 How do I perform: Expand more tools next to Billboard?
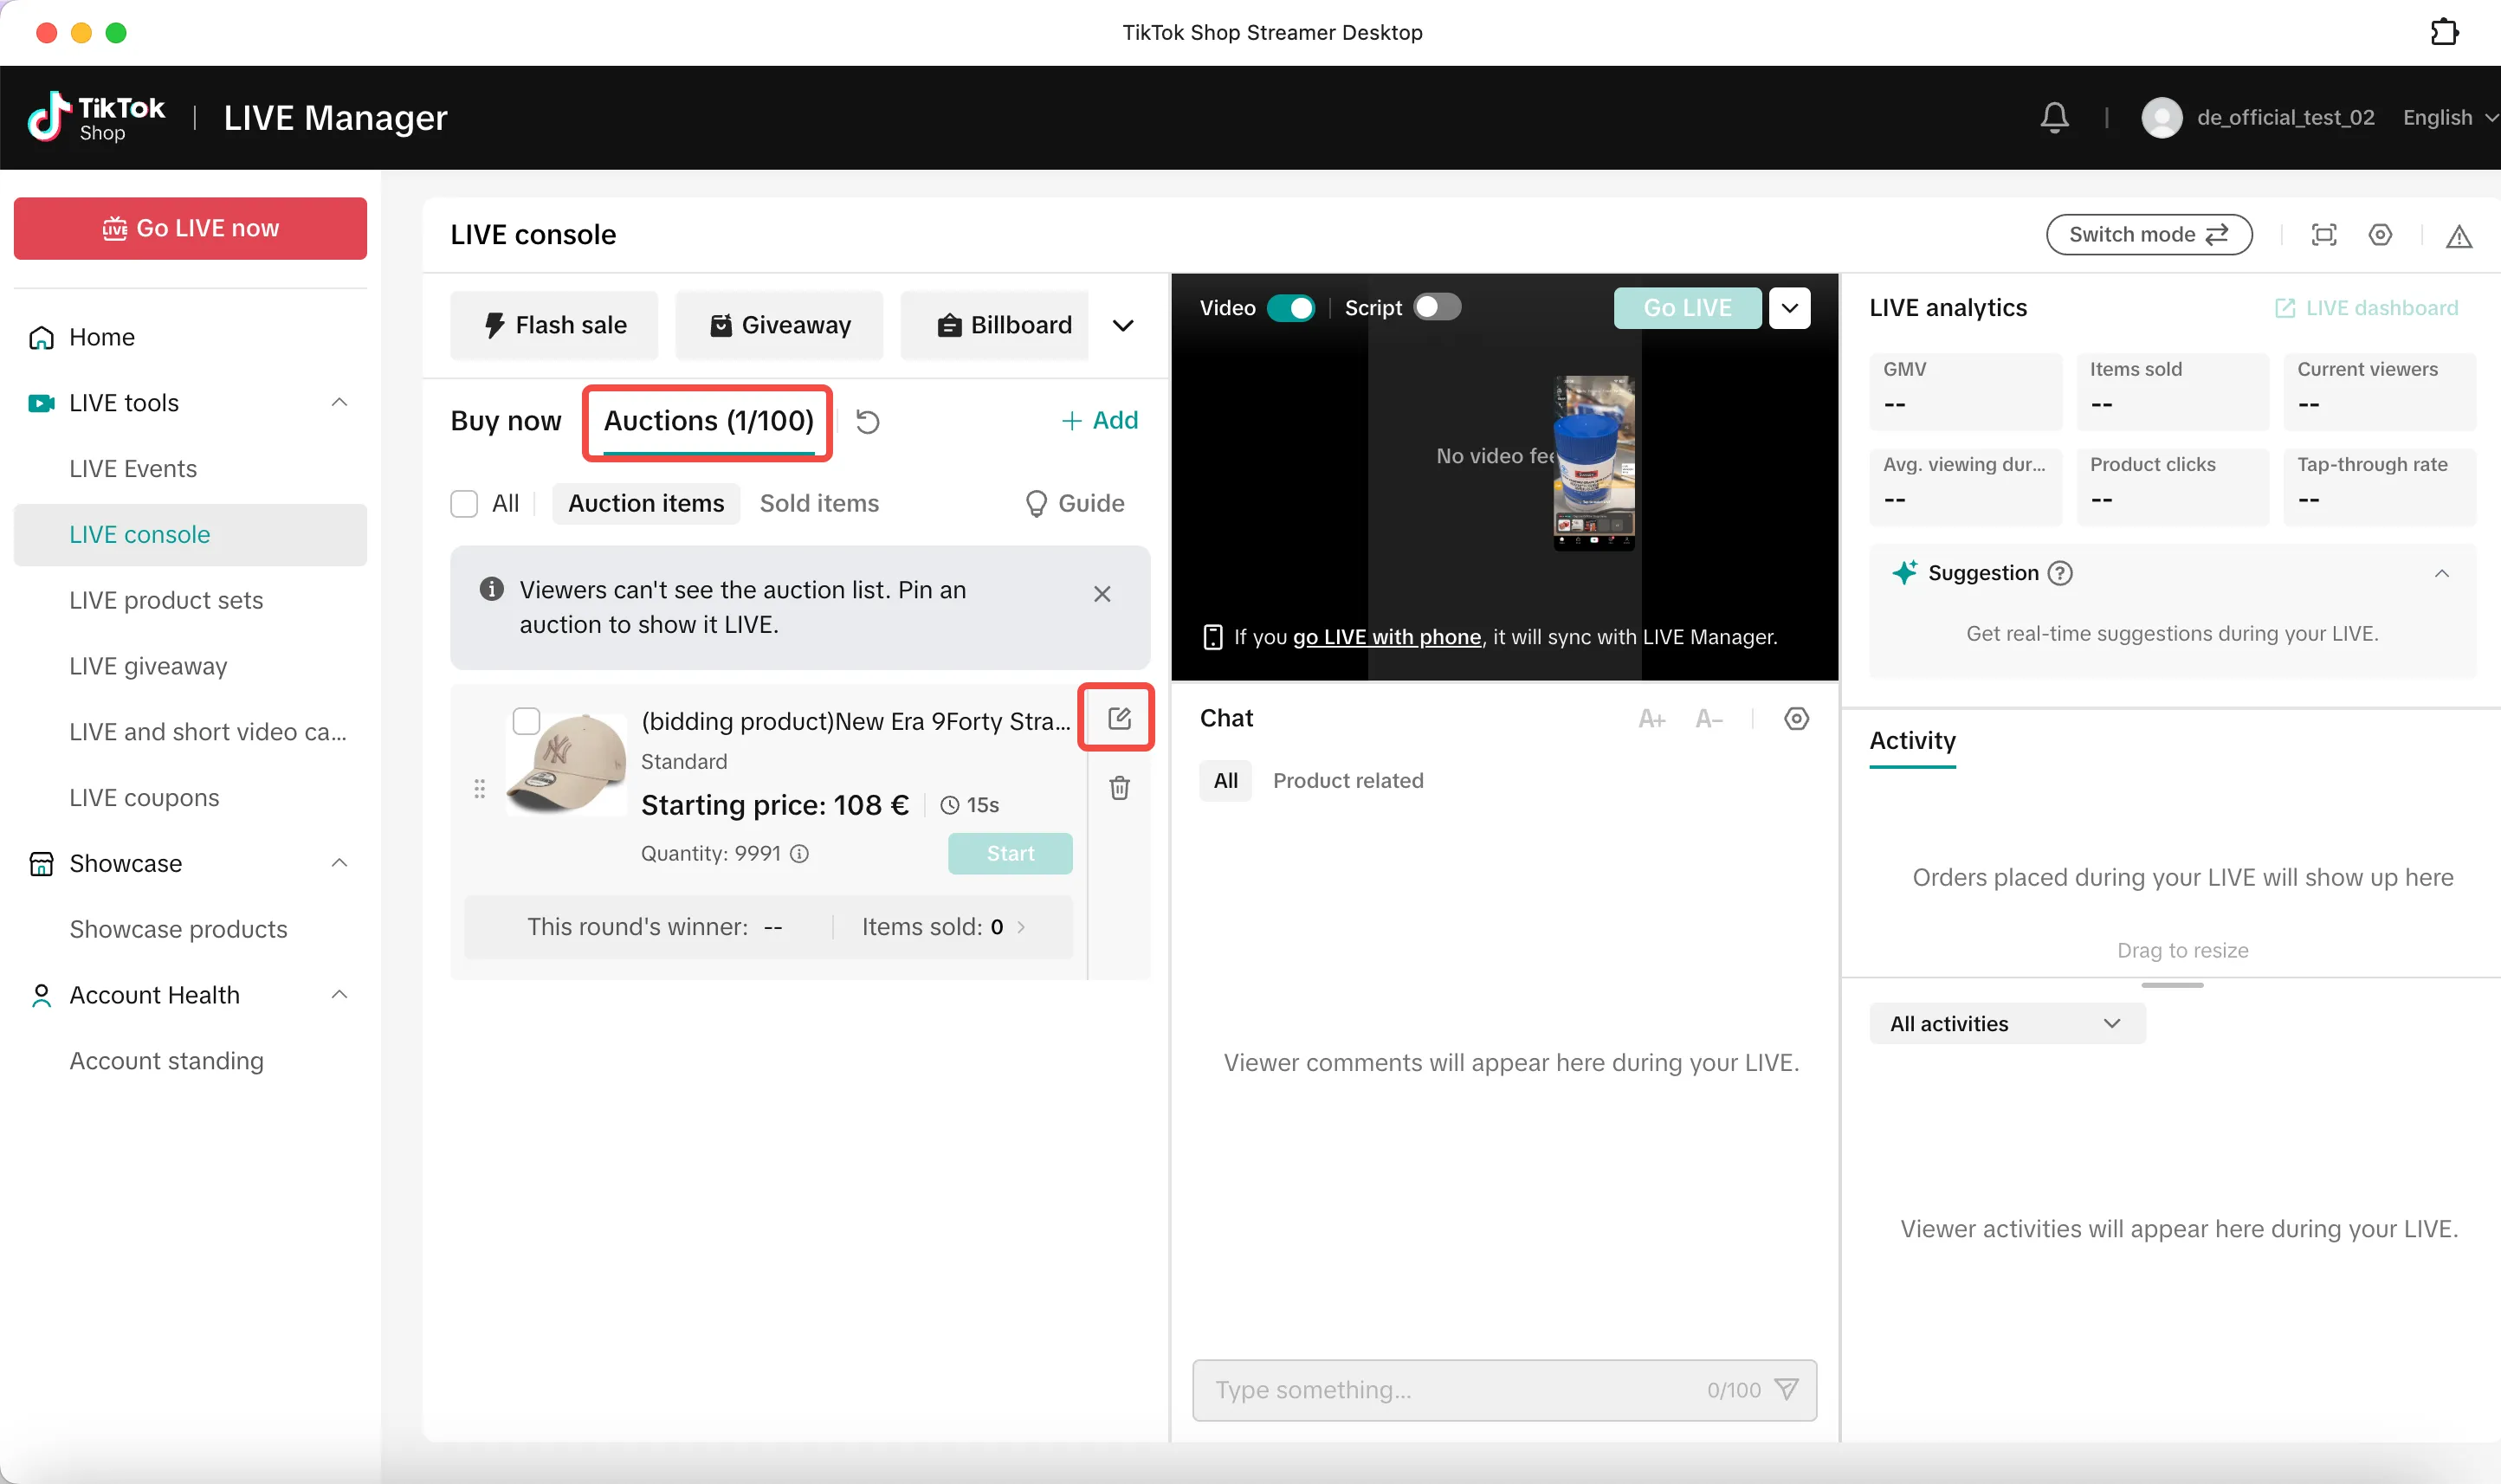point(1122,325)
